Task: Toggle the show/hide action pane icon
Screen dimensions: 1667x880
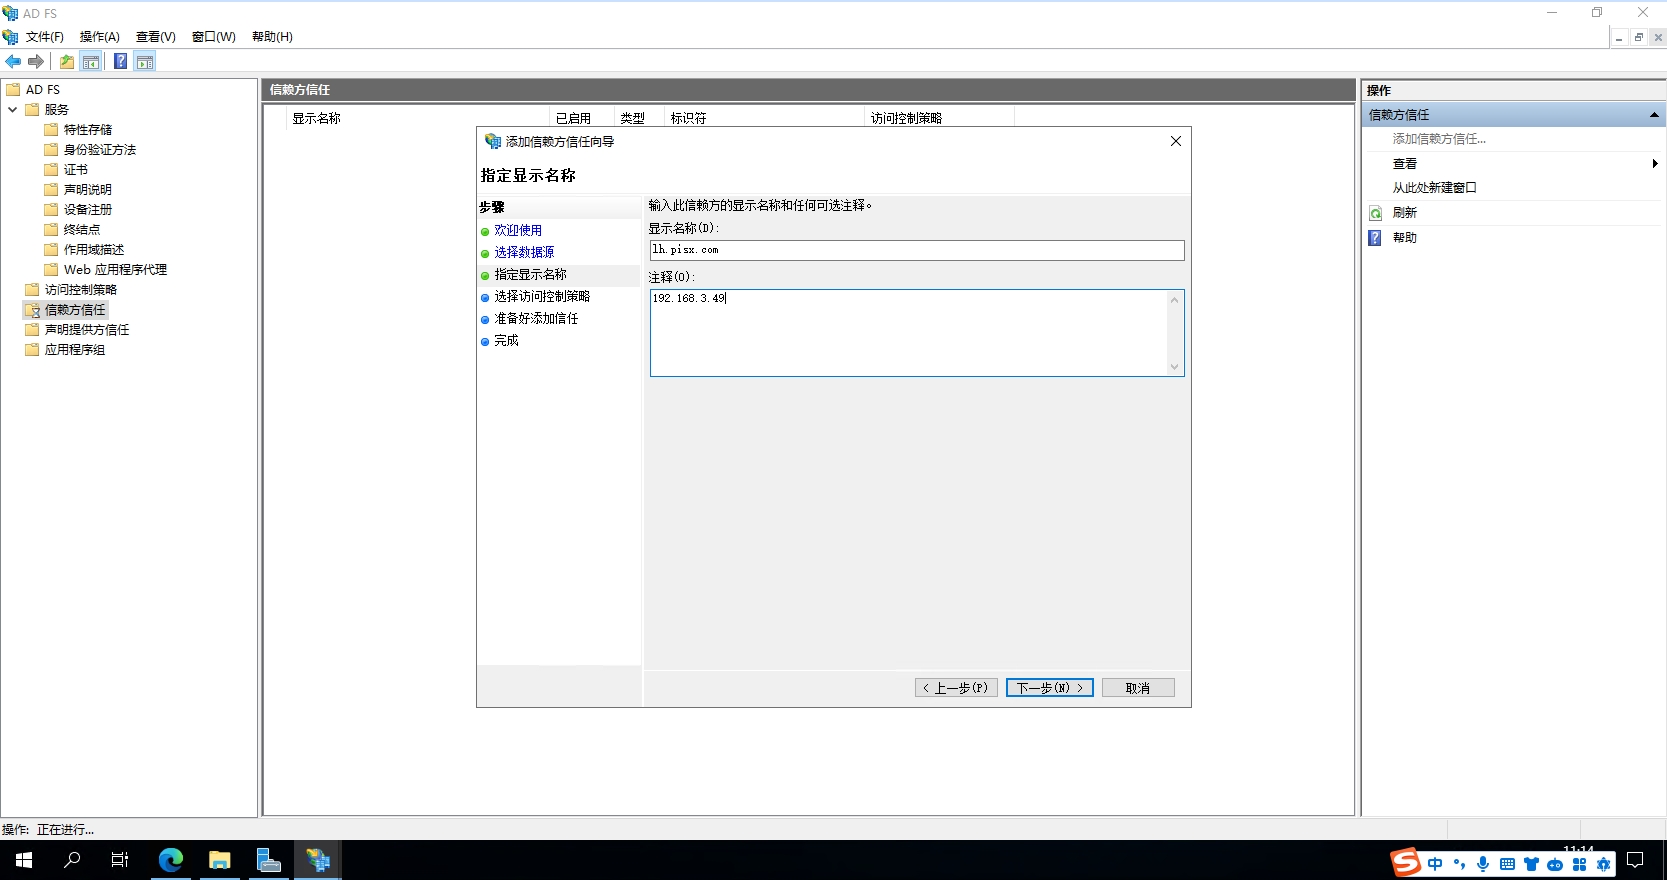Action: tap(145, 62)
